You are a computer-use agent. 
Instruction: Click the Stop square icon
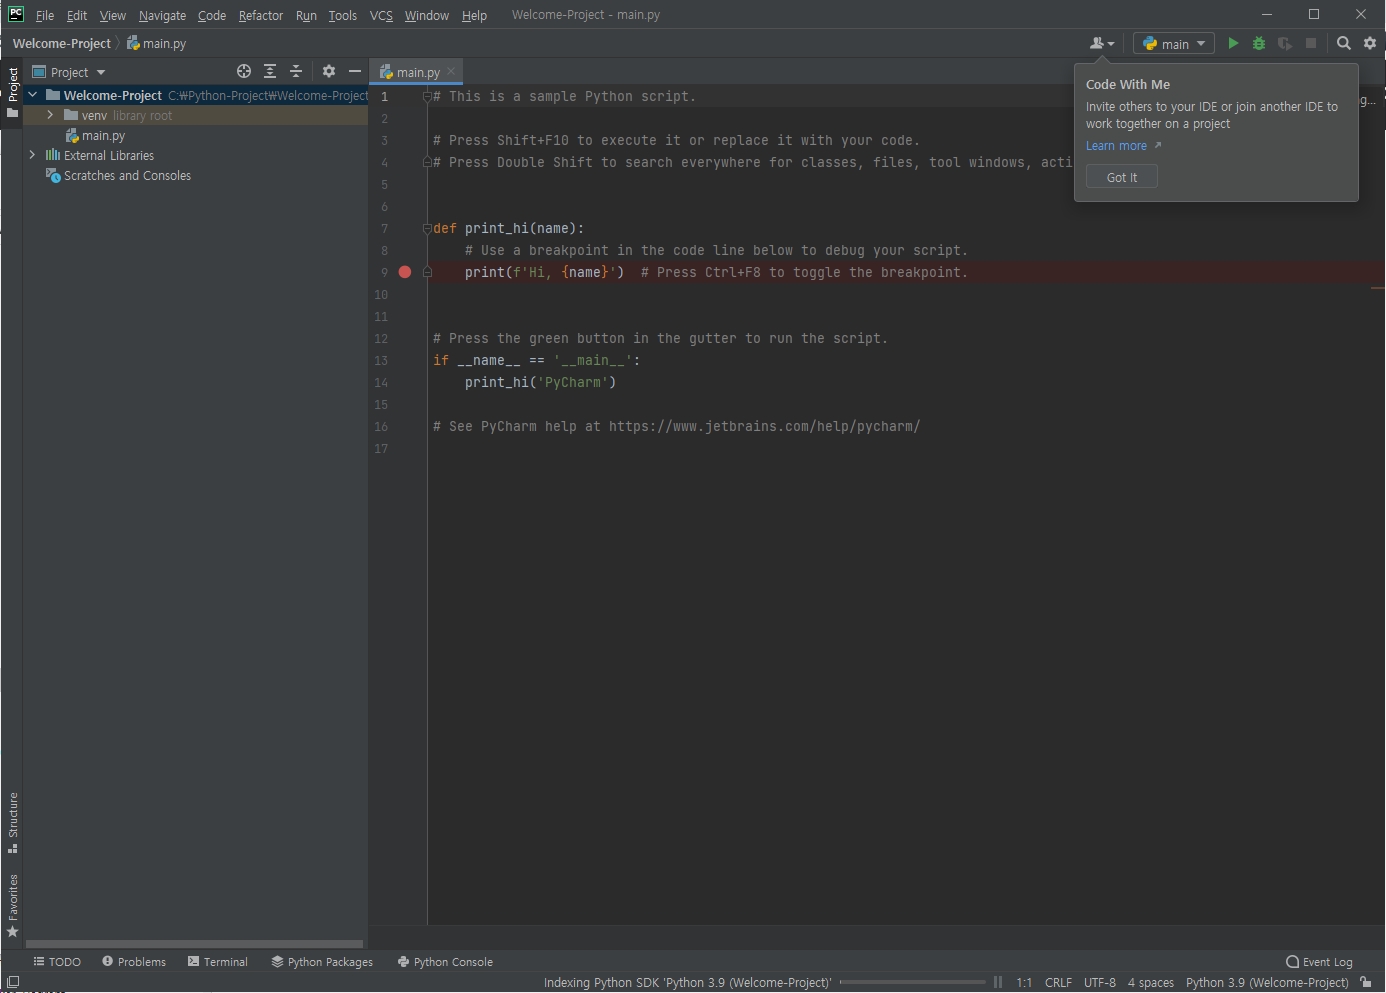point(1311,43)
